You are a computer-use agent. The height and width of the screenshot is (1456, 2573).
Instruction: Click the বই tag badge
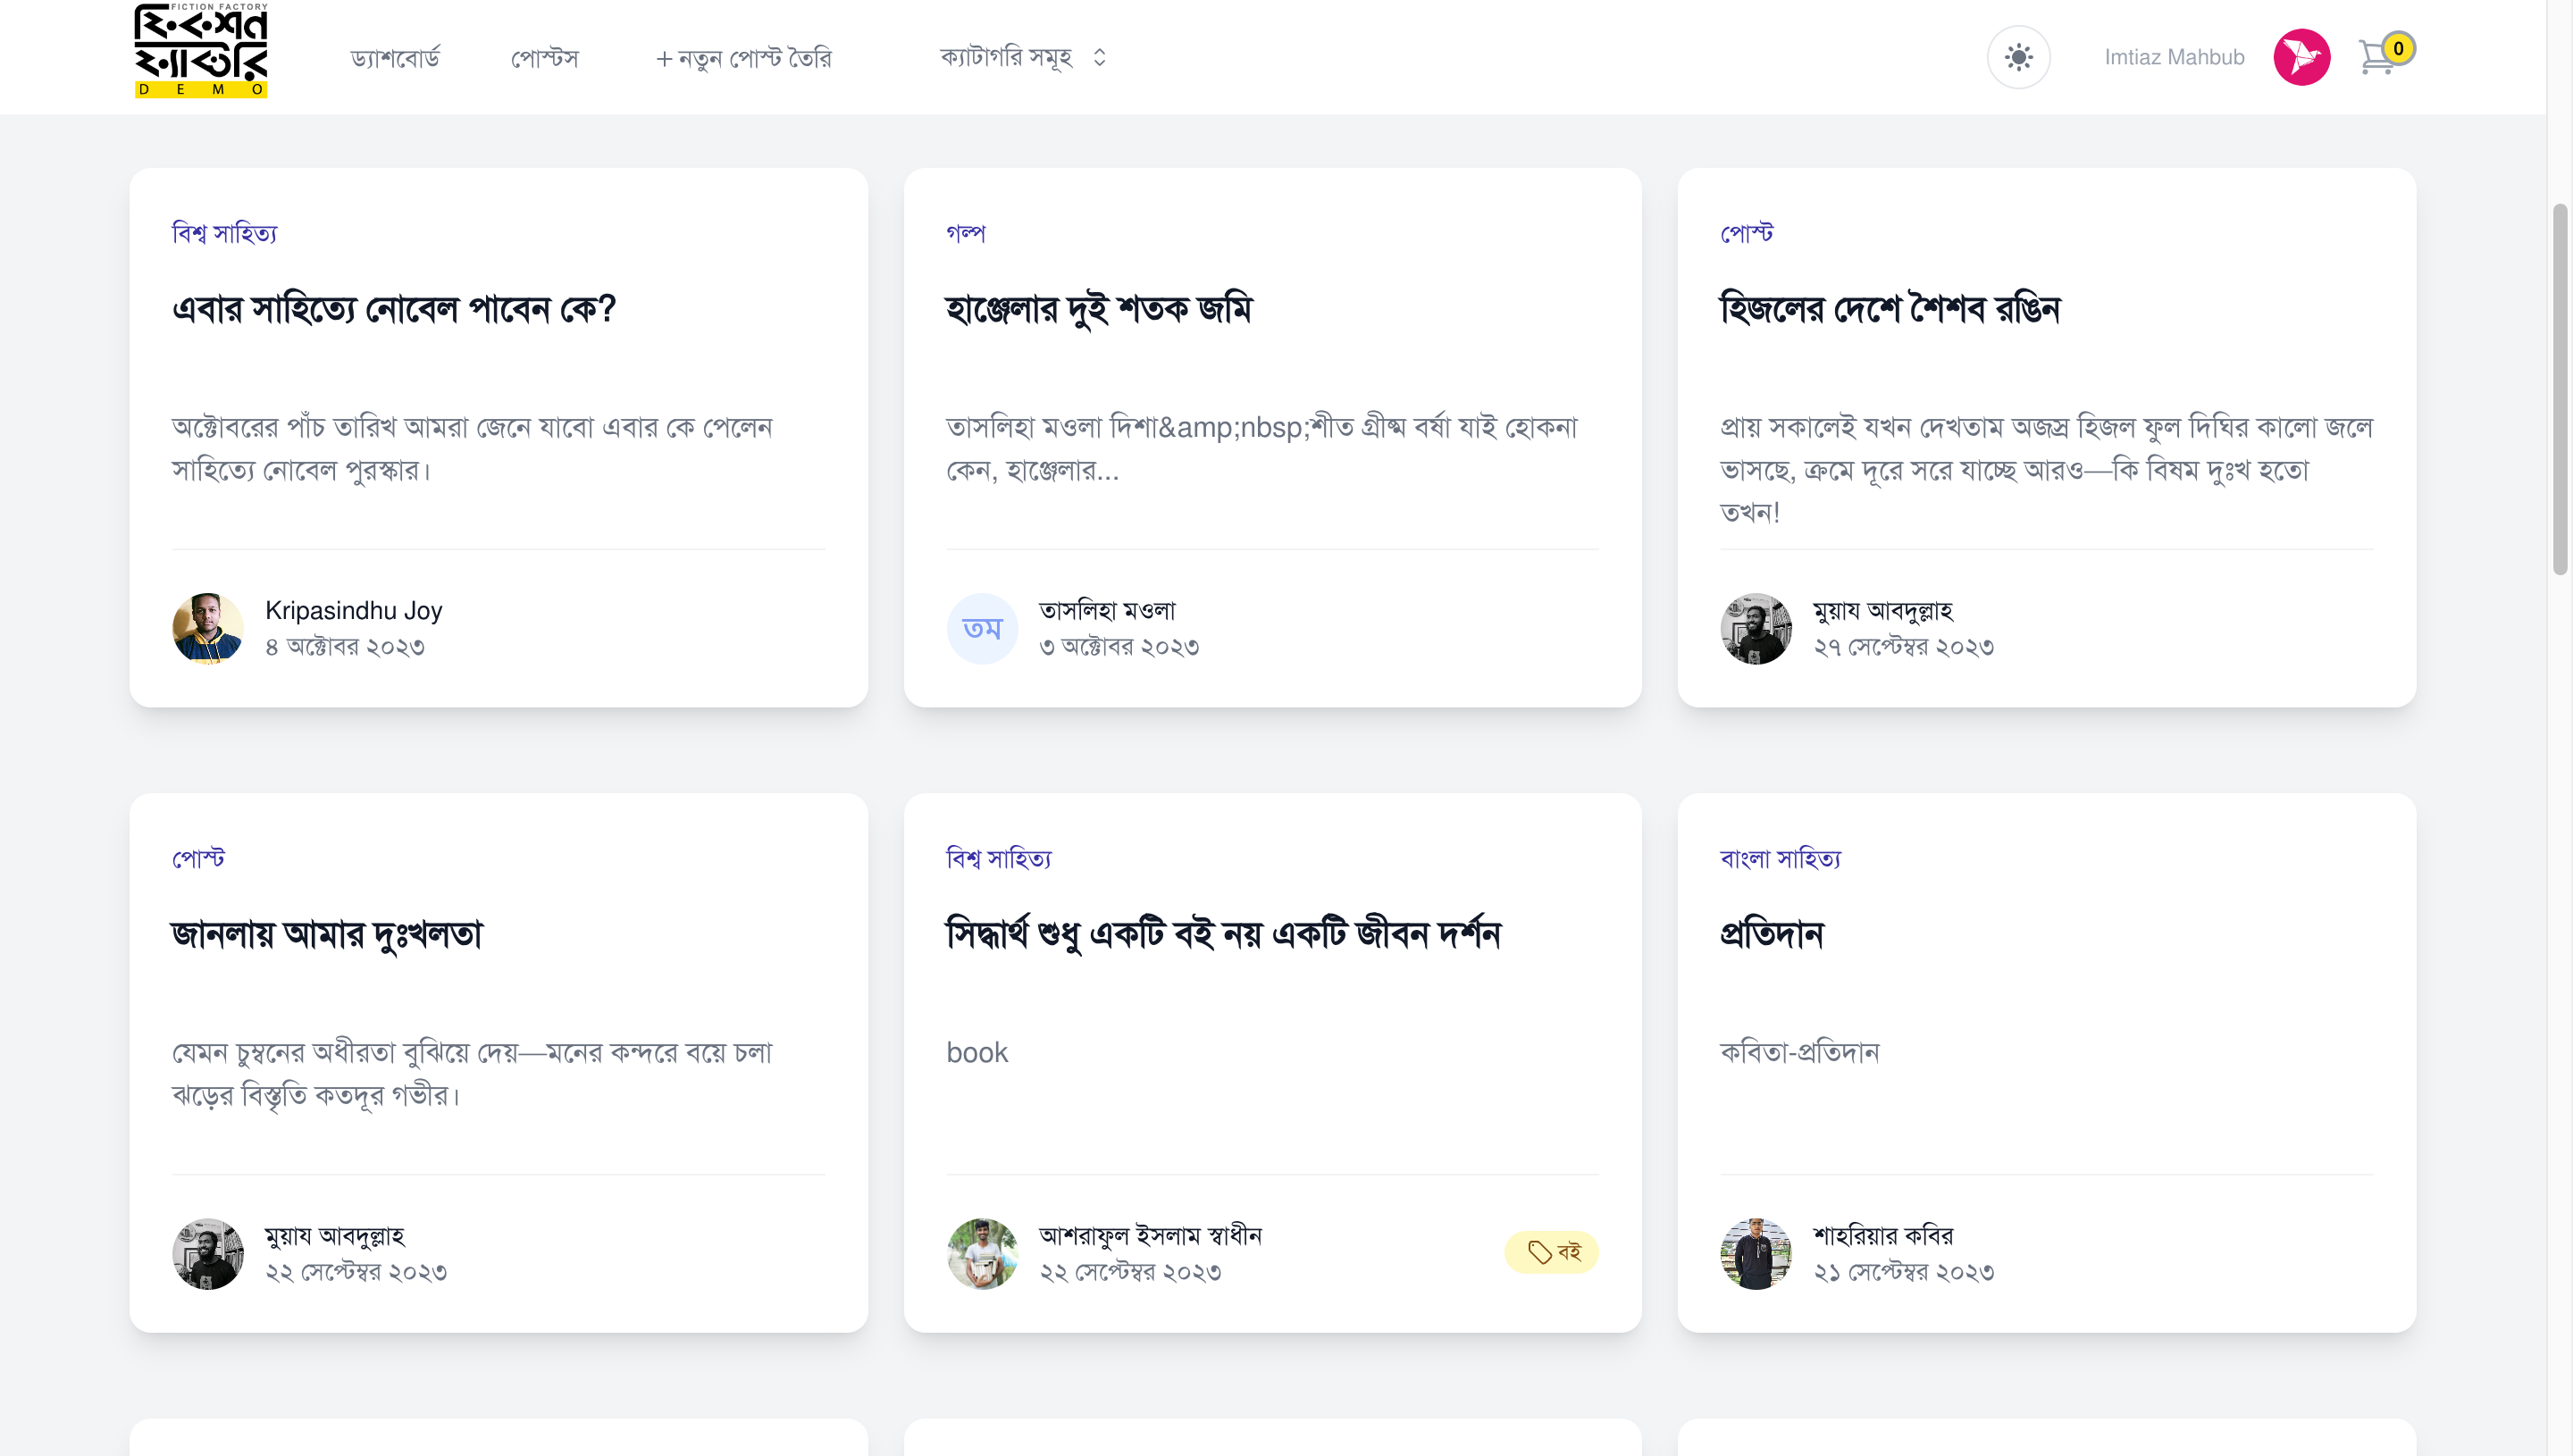[1551, 1252]
